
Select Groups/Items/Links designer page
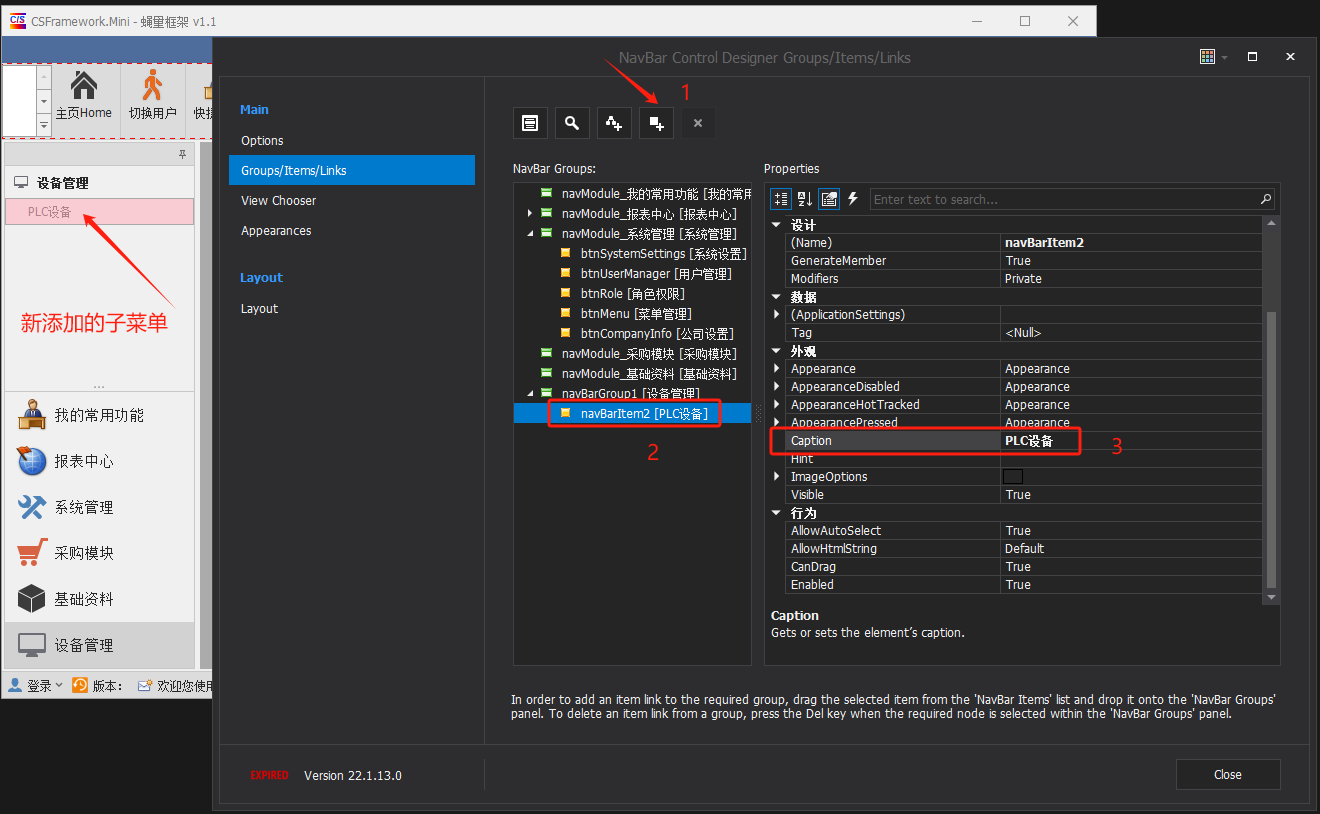coord(351,170)
